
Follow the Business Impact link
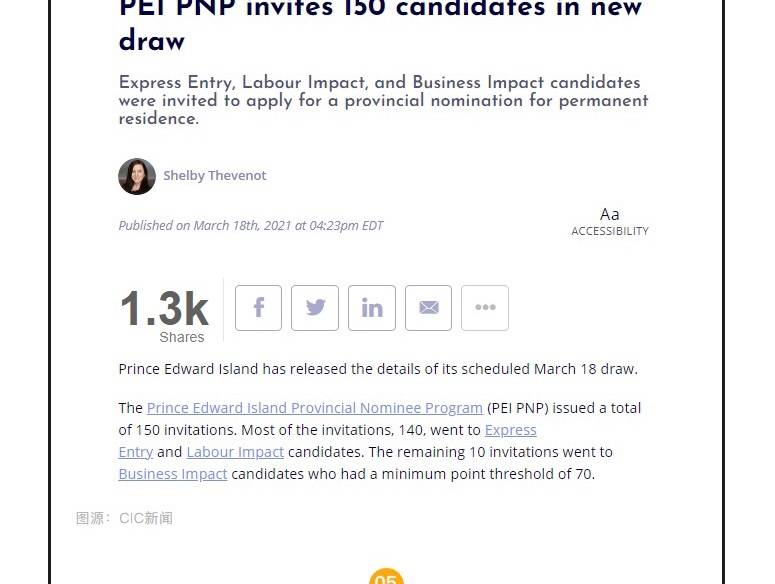pos(173,474)
